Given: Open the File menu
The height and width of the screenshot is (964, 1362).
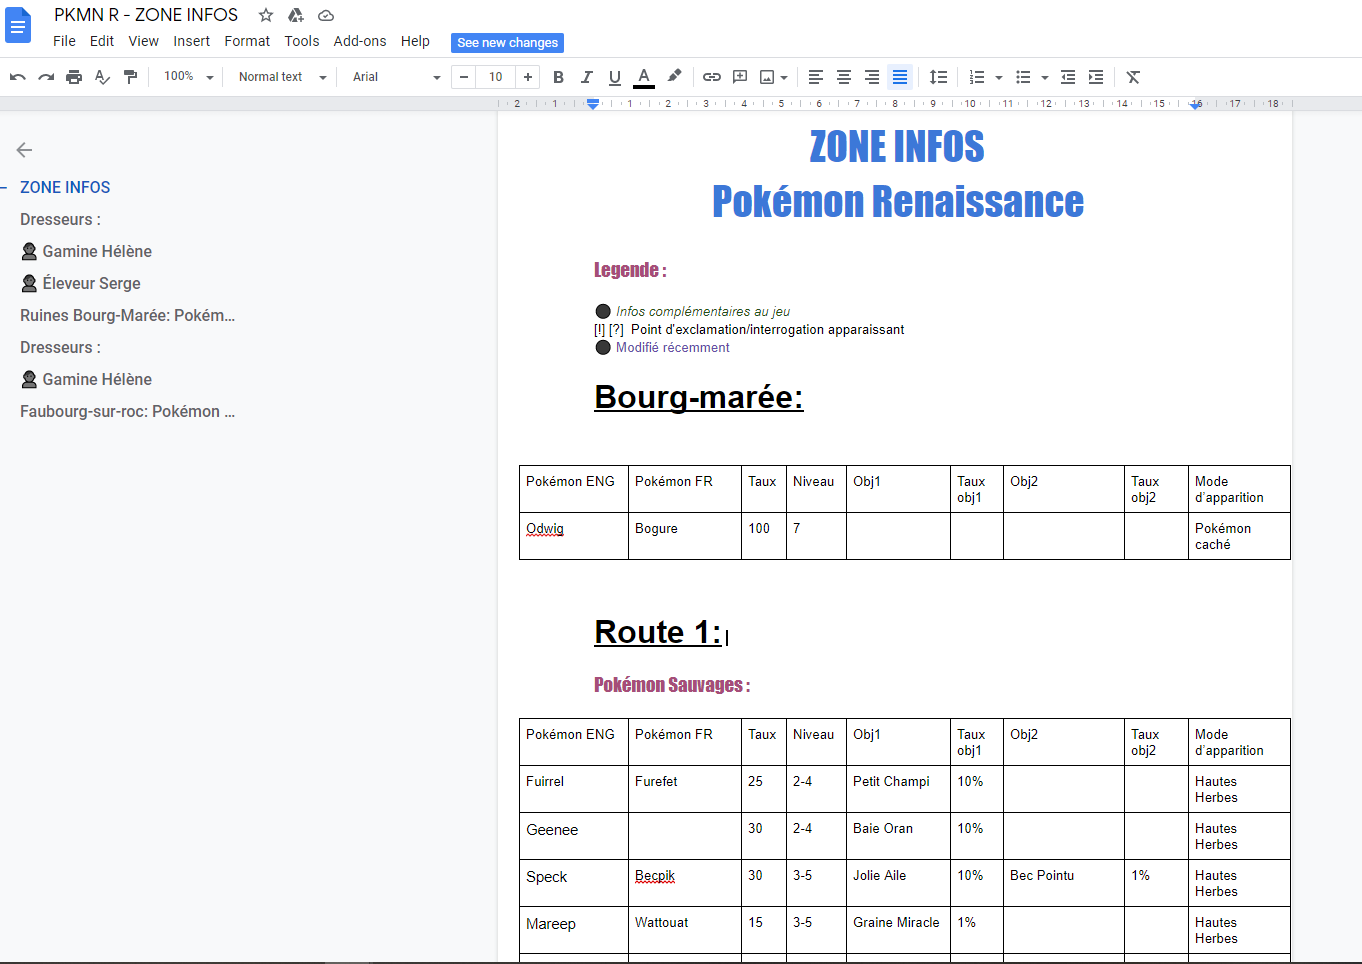Looking at the screenshot, I should click(64, 41).
